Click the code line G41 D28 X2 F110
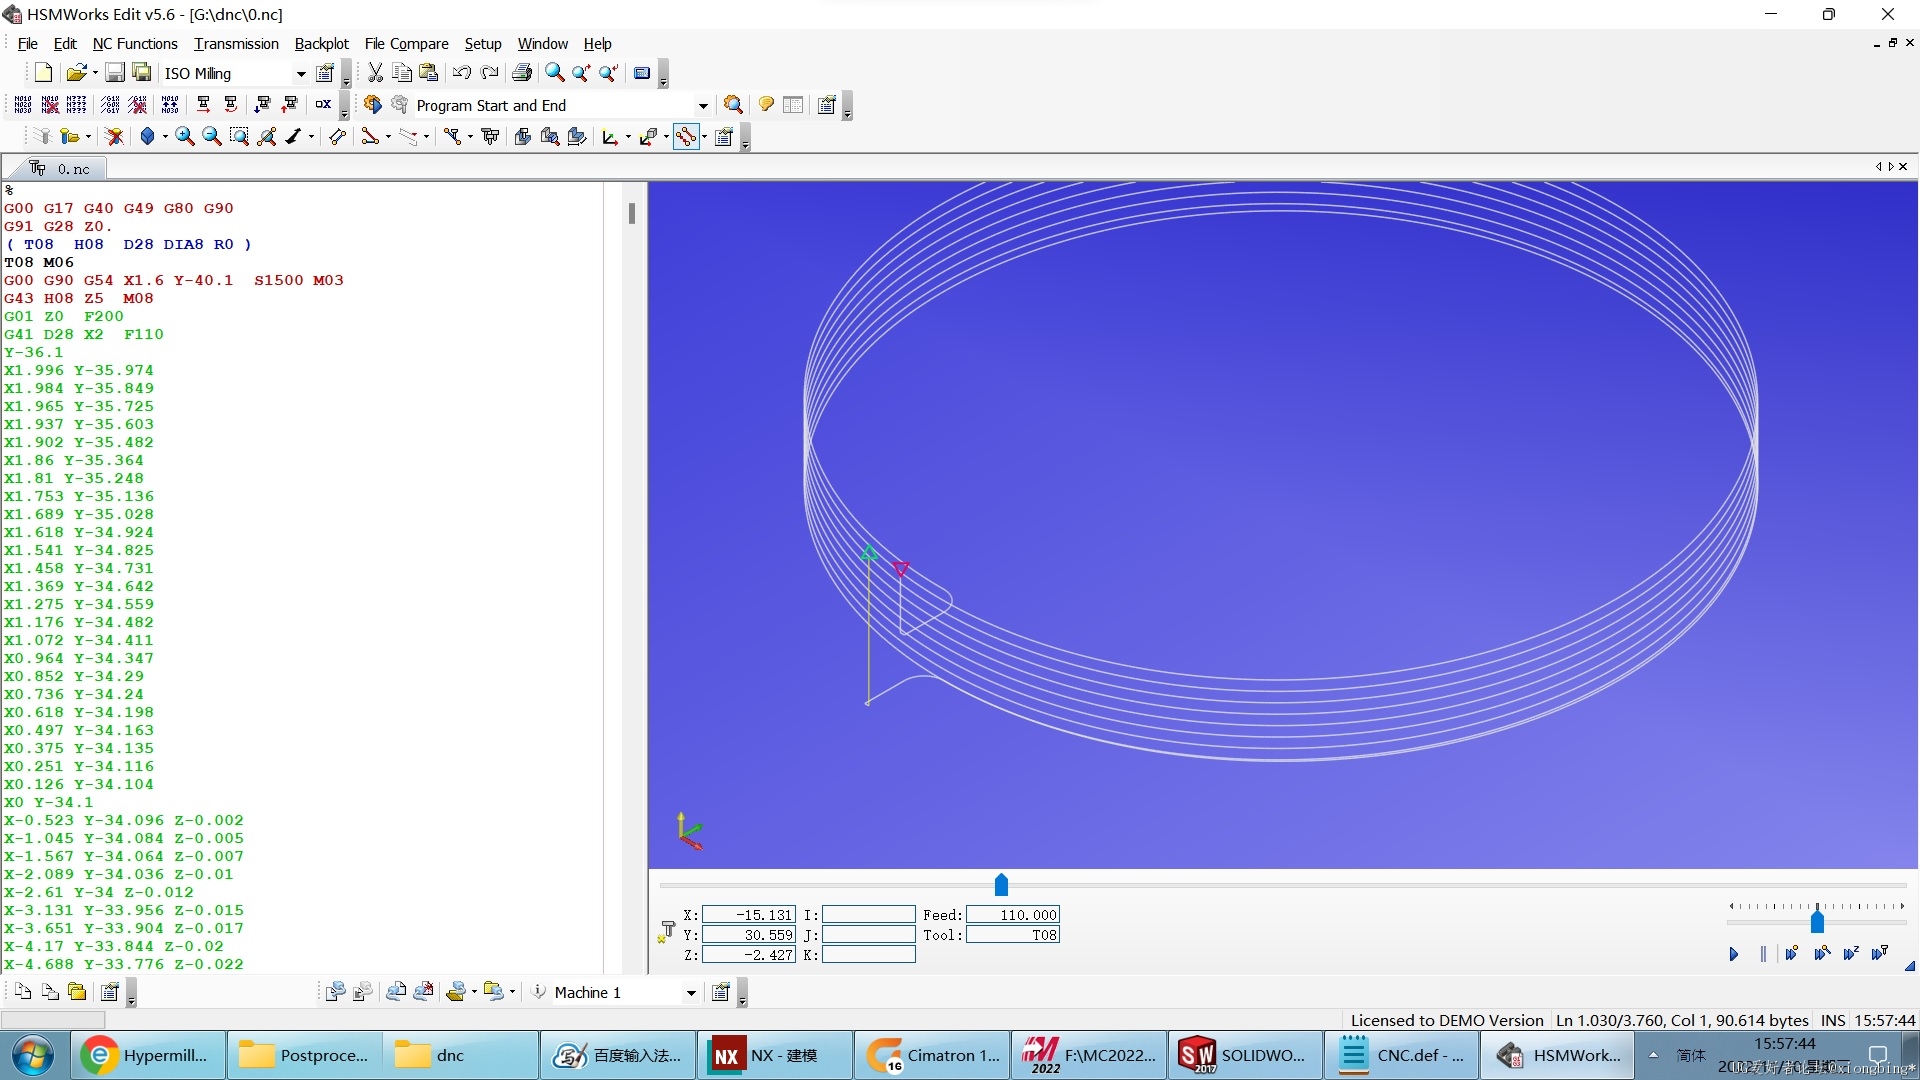 point(84,334)
